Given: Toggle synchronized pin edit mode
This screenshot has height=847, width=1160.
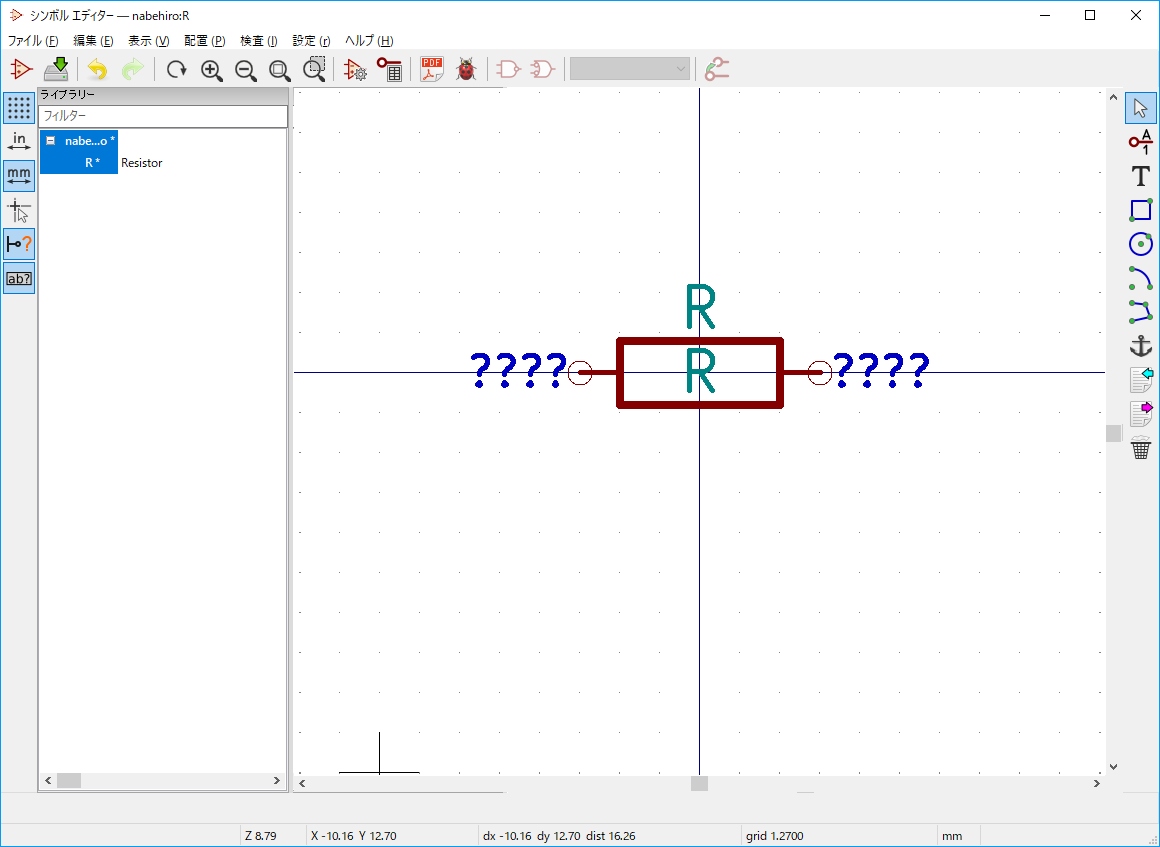Looking at the screenshot, I should pyautogui.click(x=717, y=70).
